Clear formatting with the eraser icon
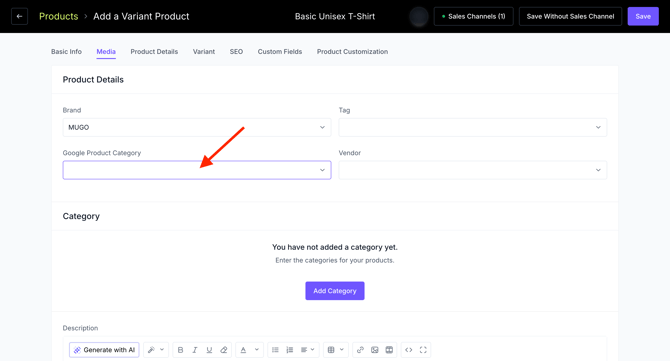Screen dimensions: 670x361 point(224,350)
